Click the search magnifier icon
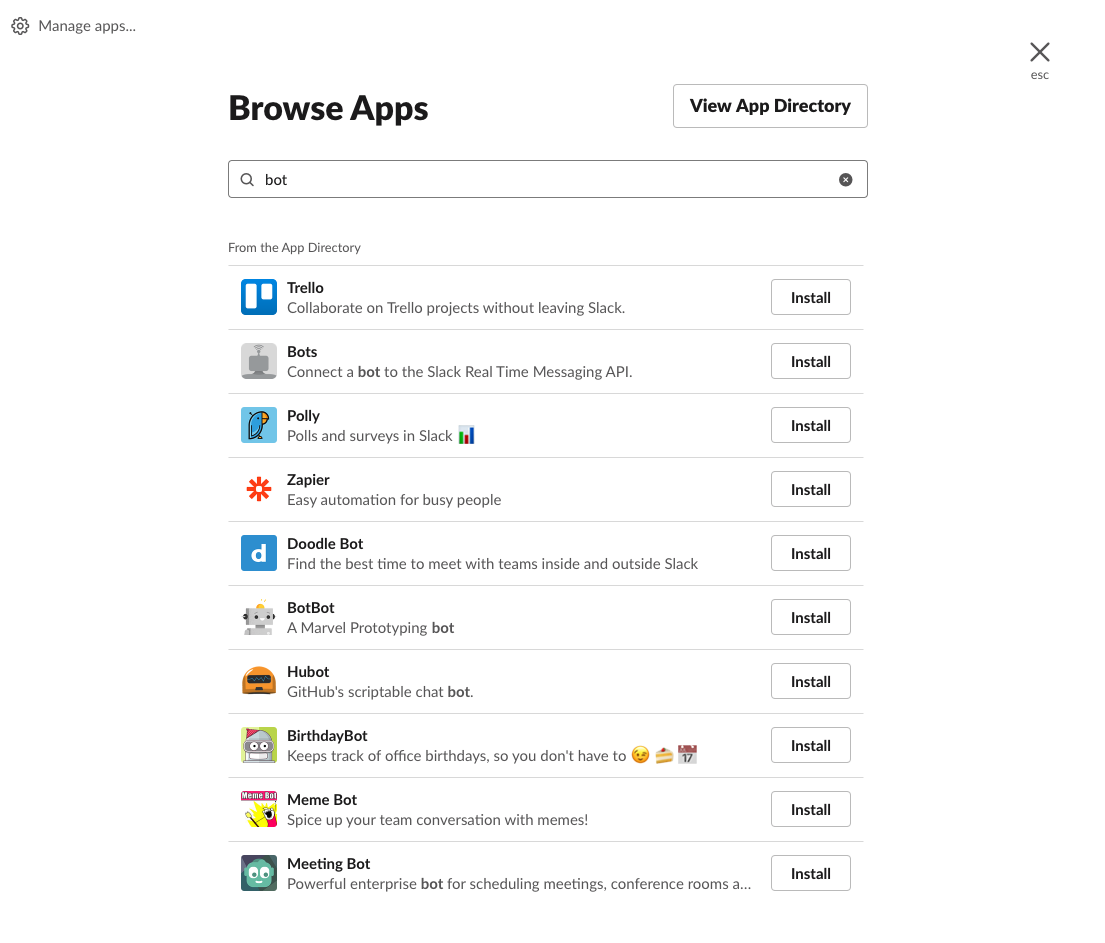The height and width of the screenshot is (943, 1105). point(247,180)
